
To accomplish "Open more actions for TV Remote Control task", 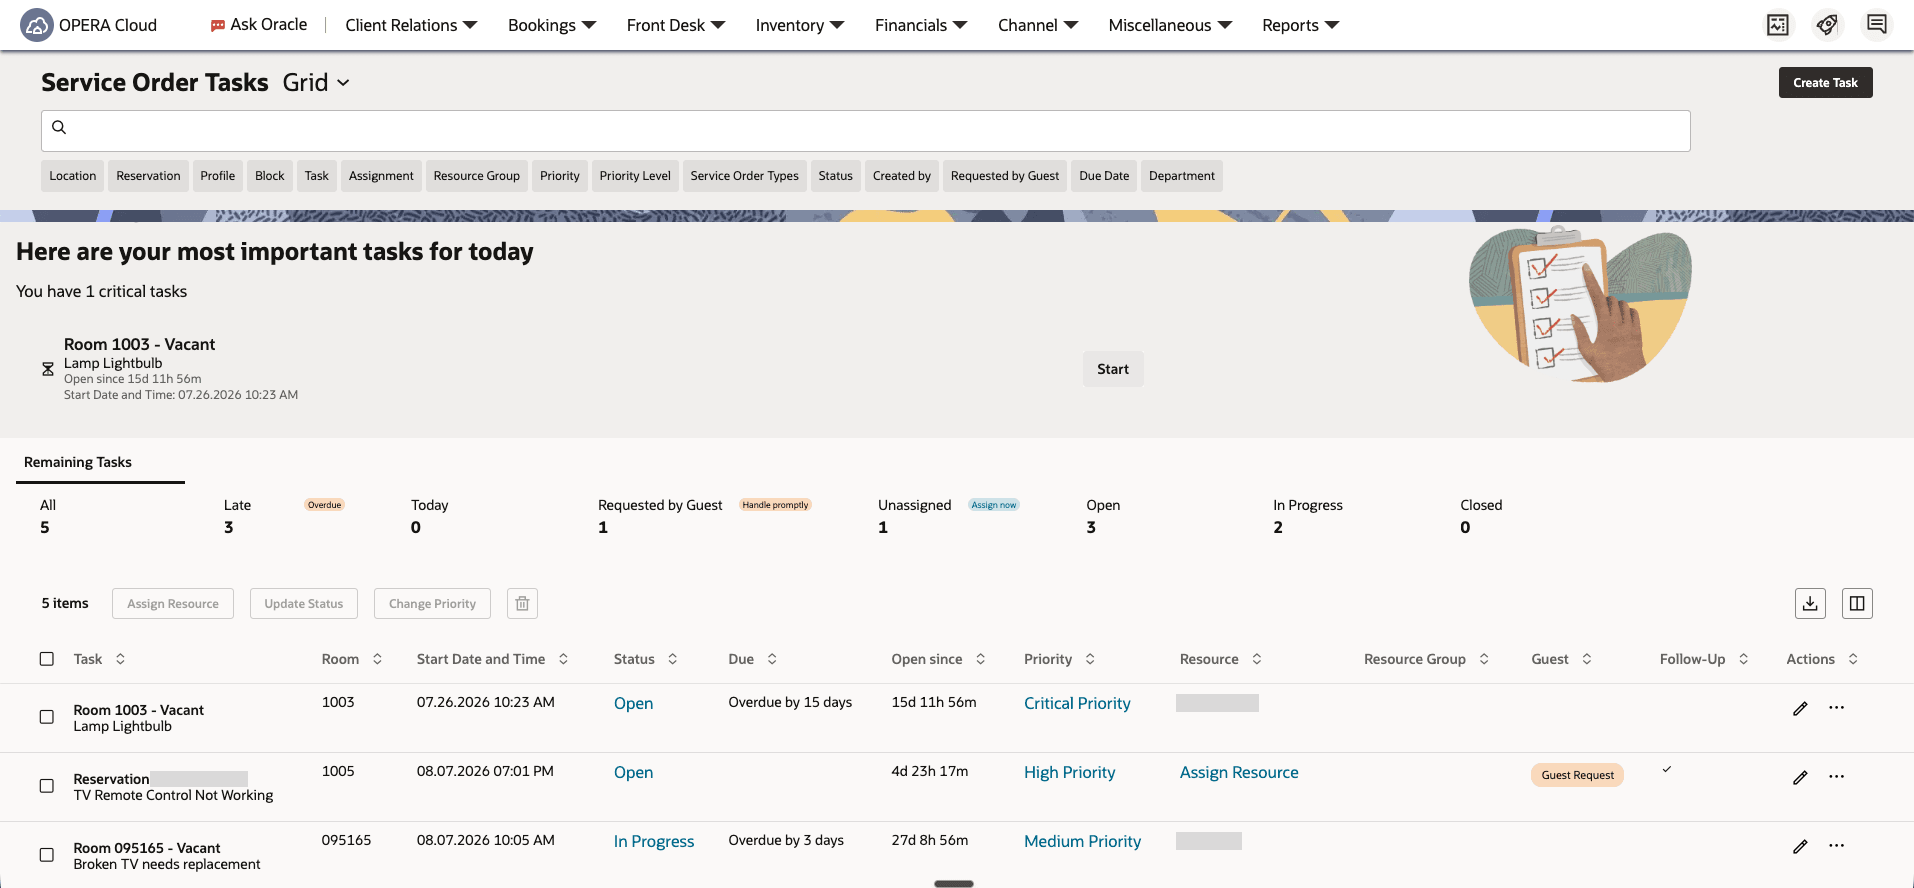I will pyautogui.click(x=1837, y=777).
